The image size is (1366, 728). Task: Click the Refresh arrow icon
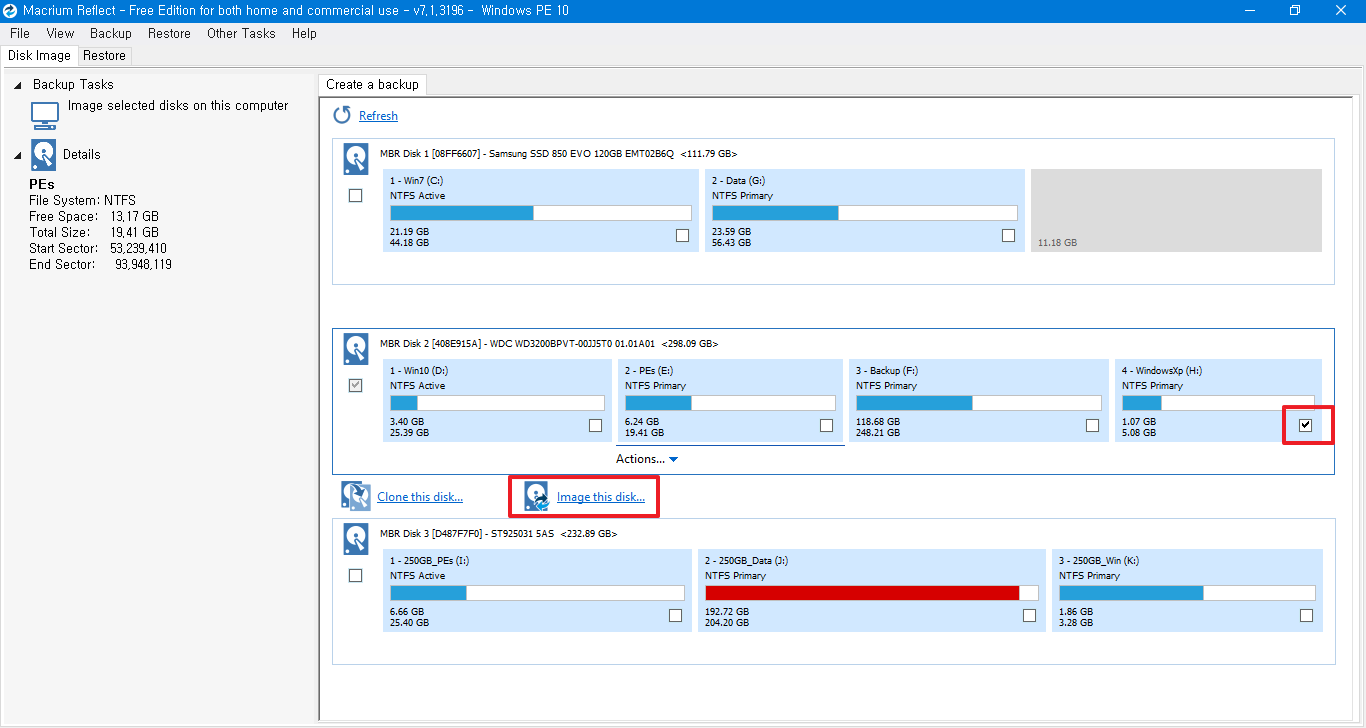(x=342, y=115)
